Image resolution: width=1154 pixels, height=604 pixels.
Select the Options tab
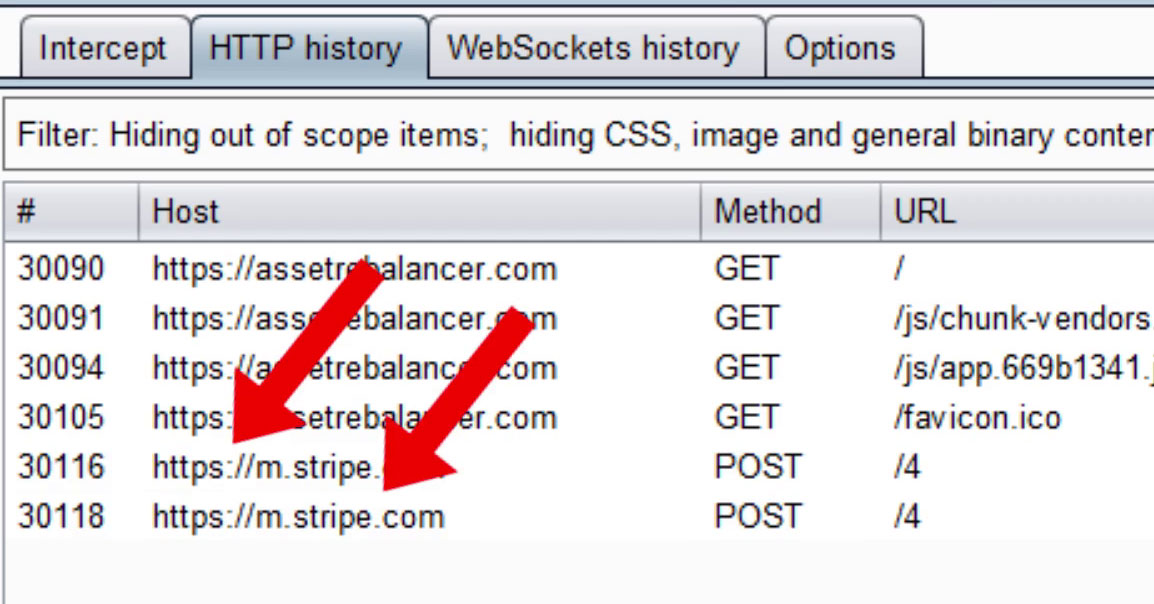click(843, 47)
